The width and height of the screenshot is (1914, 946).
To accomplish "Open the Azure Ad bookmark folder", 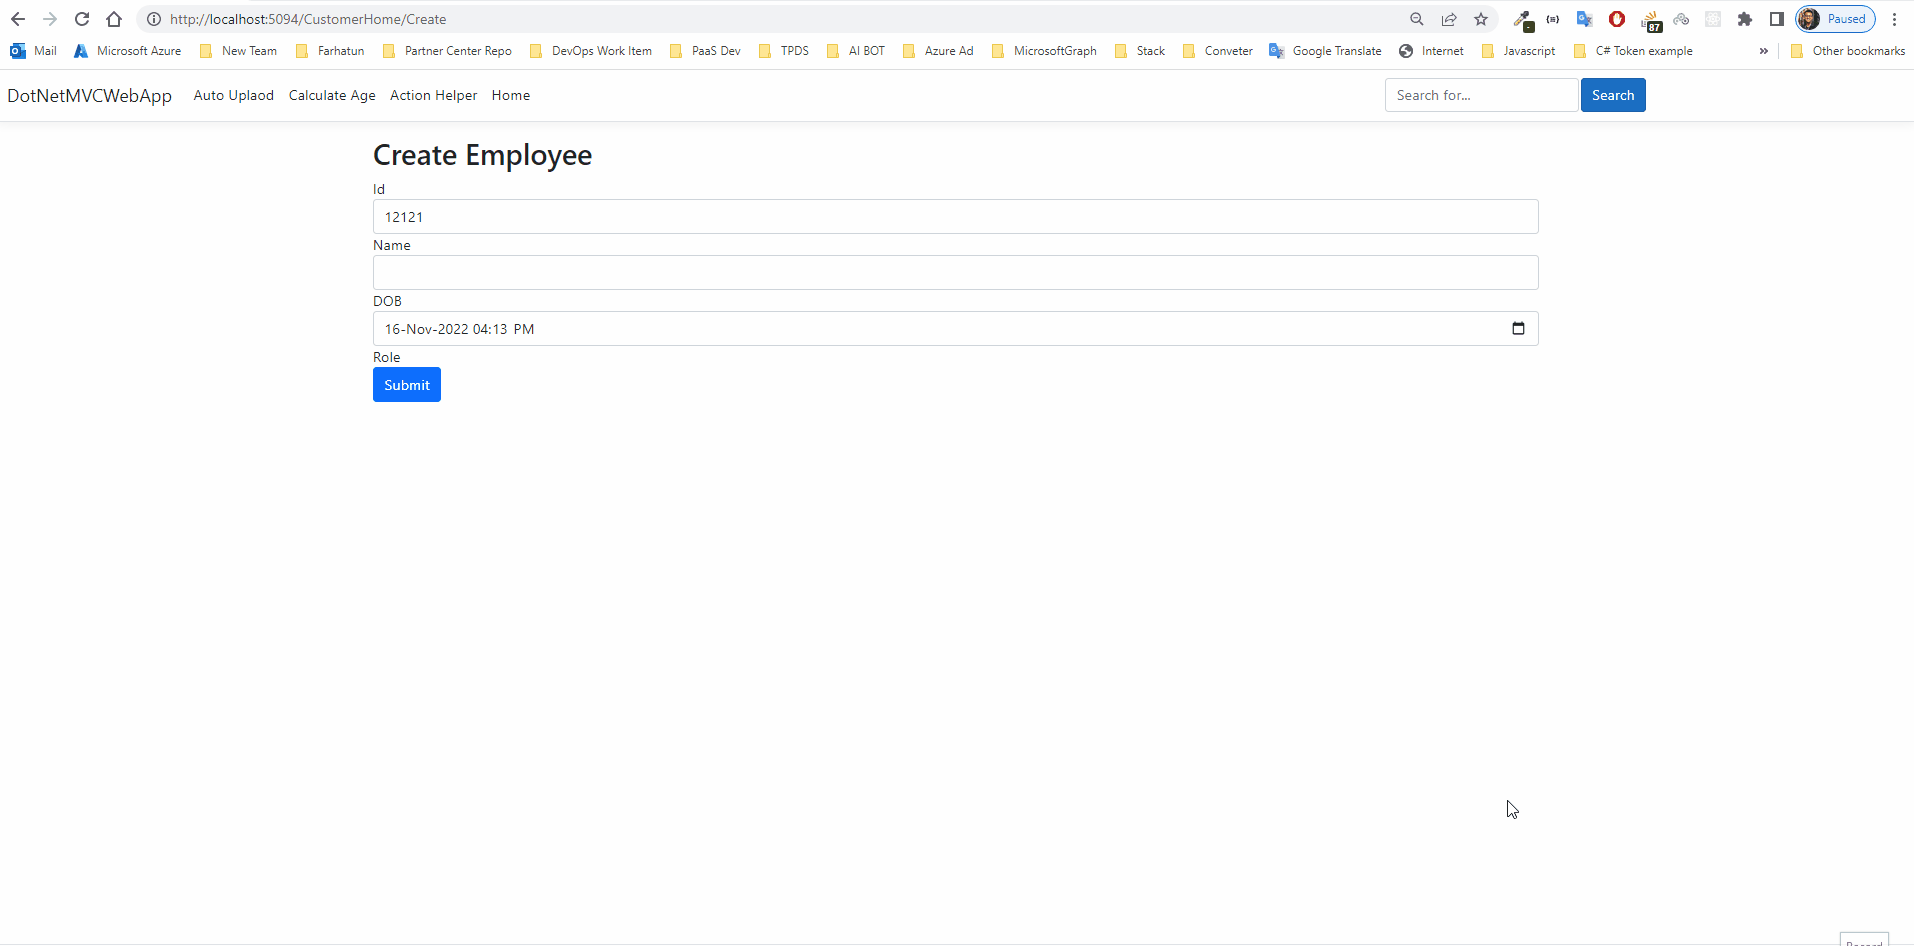I will (938, 51).
